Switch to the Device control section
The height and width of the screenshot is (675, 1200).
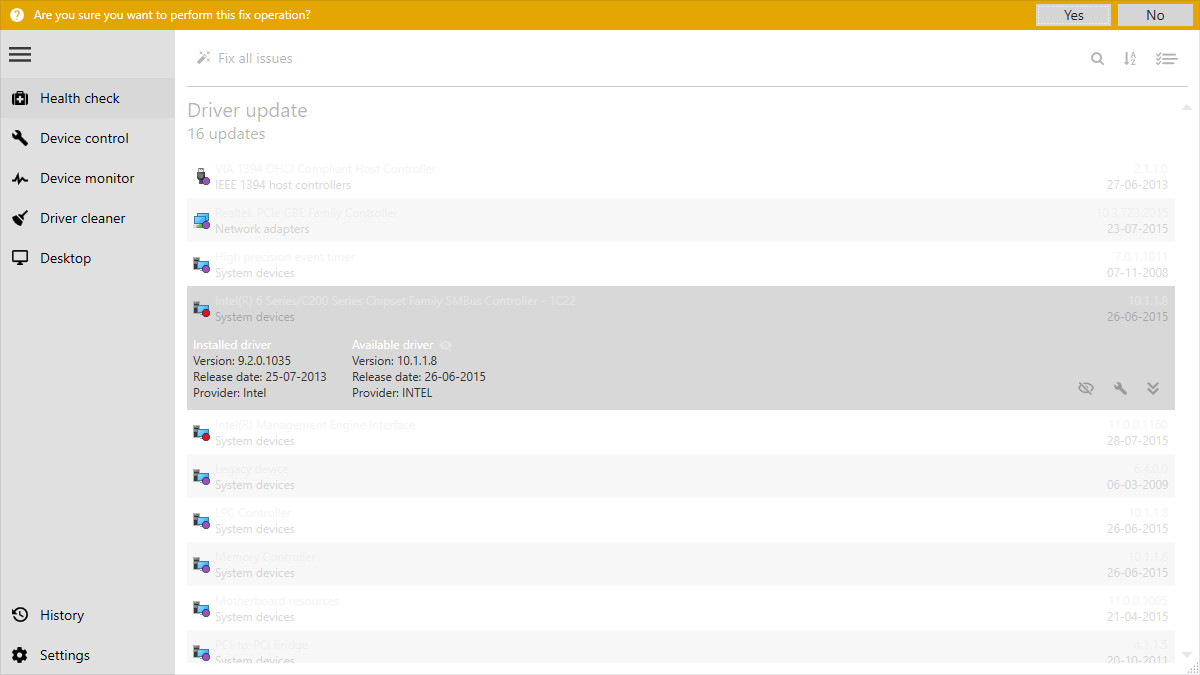click(x=20, y=138)
